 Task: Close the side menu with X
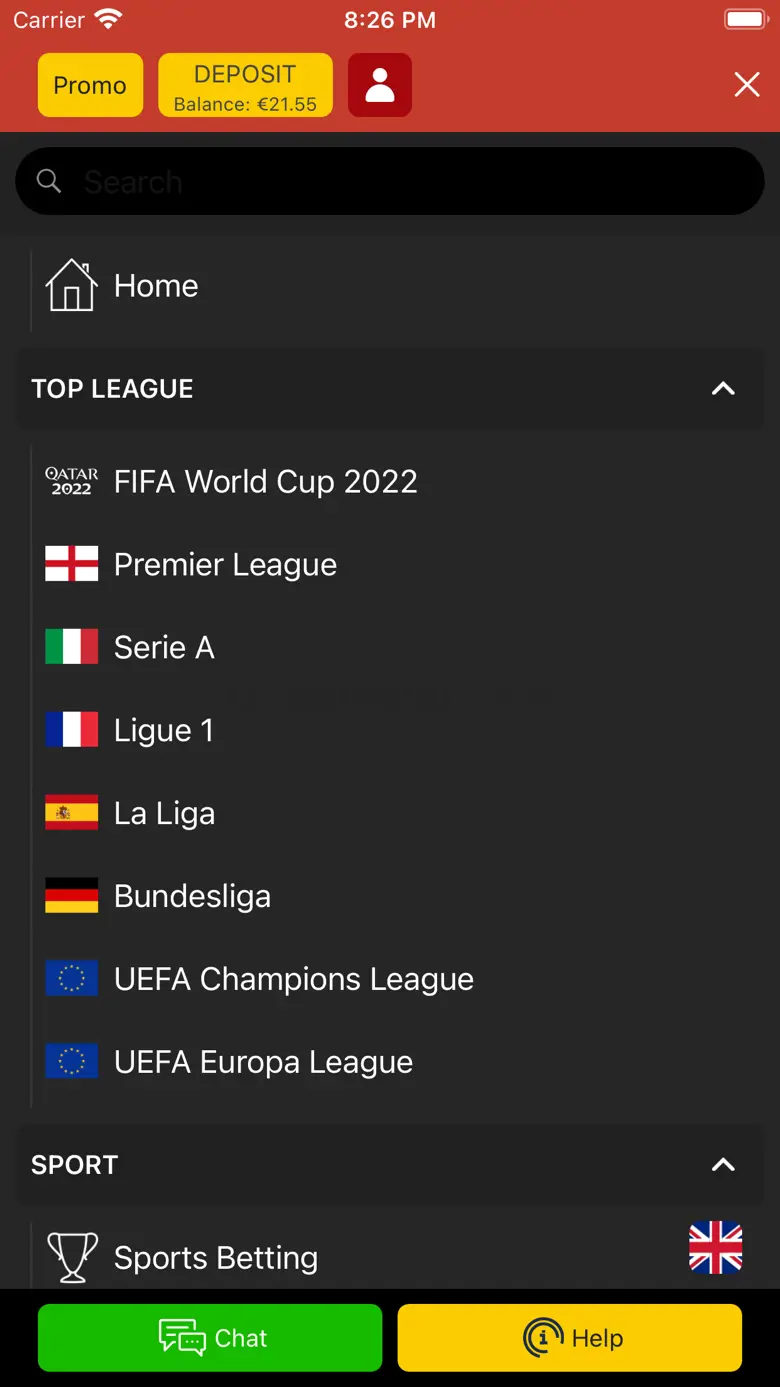point(747,85)
